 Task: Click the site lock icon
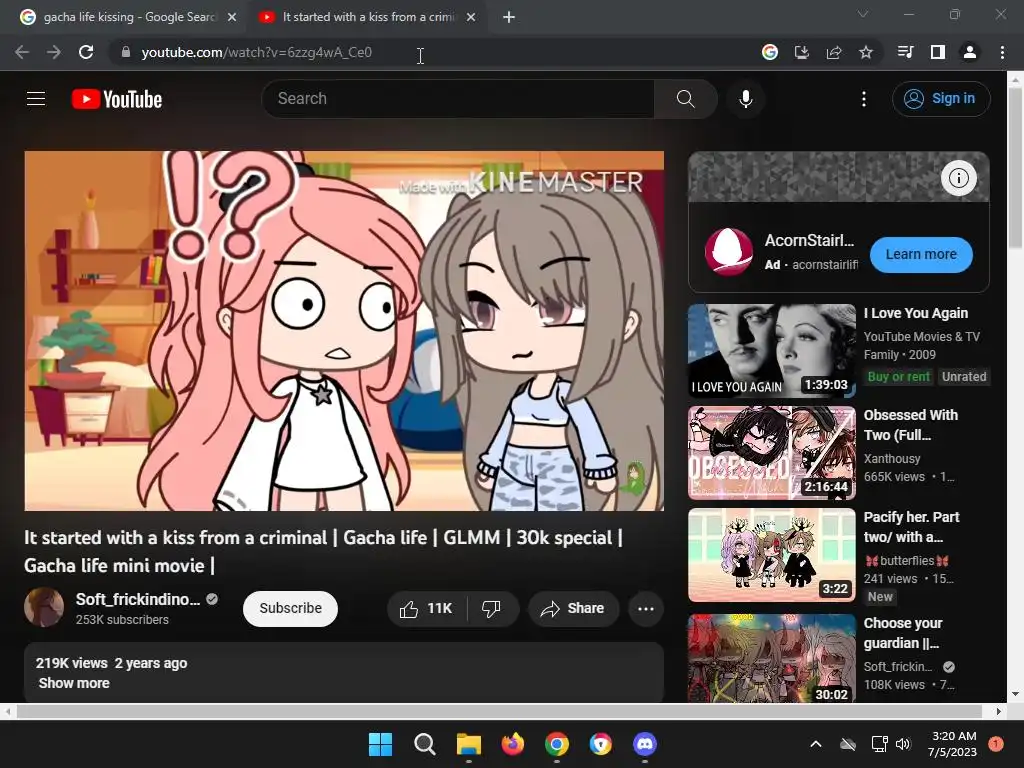(x=126, y=52)
